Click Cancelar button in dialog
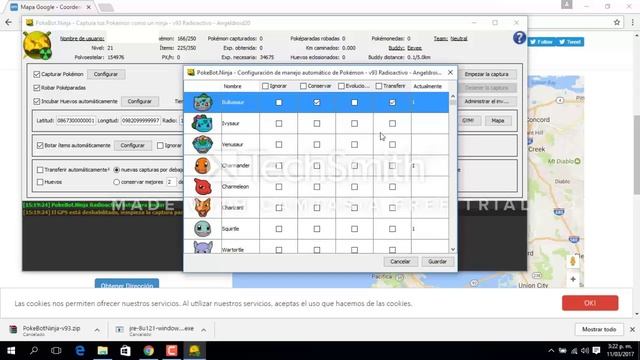640x360 pixels. [400, 262]
